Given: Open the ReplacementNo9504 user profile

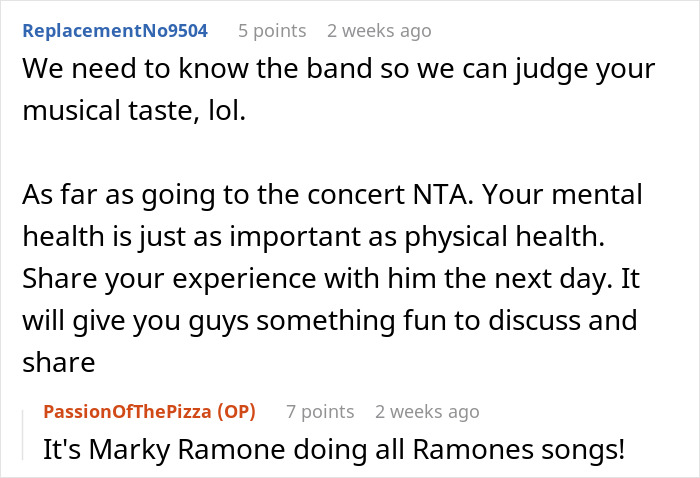Looking at the screenshot, I should click(114, 30).
